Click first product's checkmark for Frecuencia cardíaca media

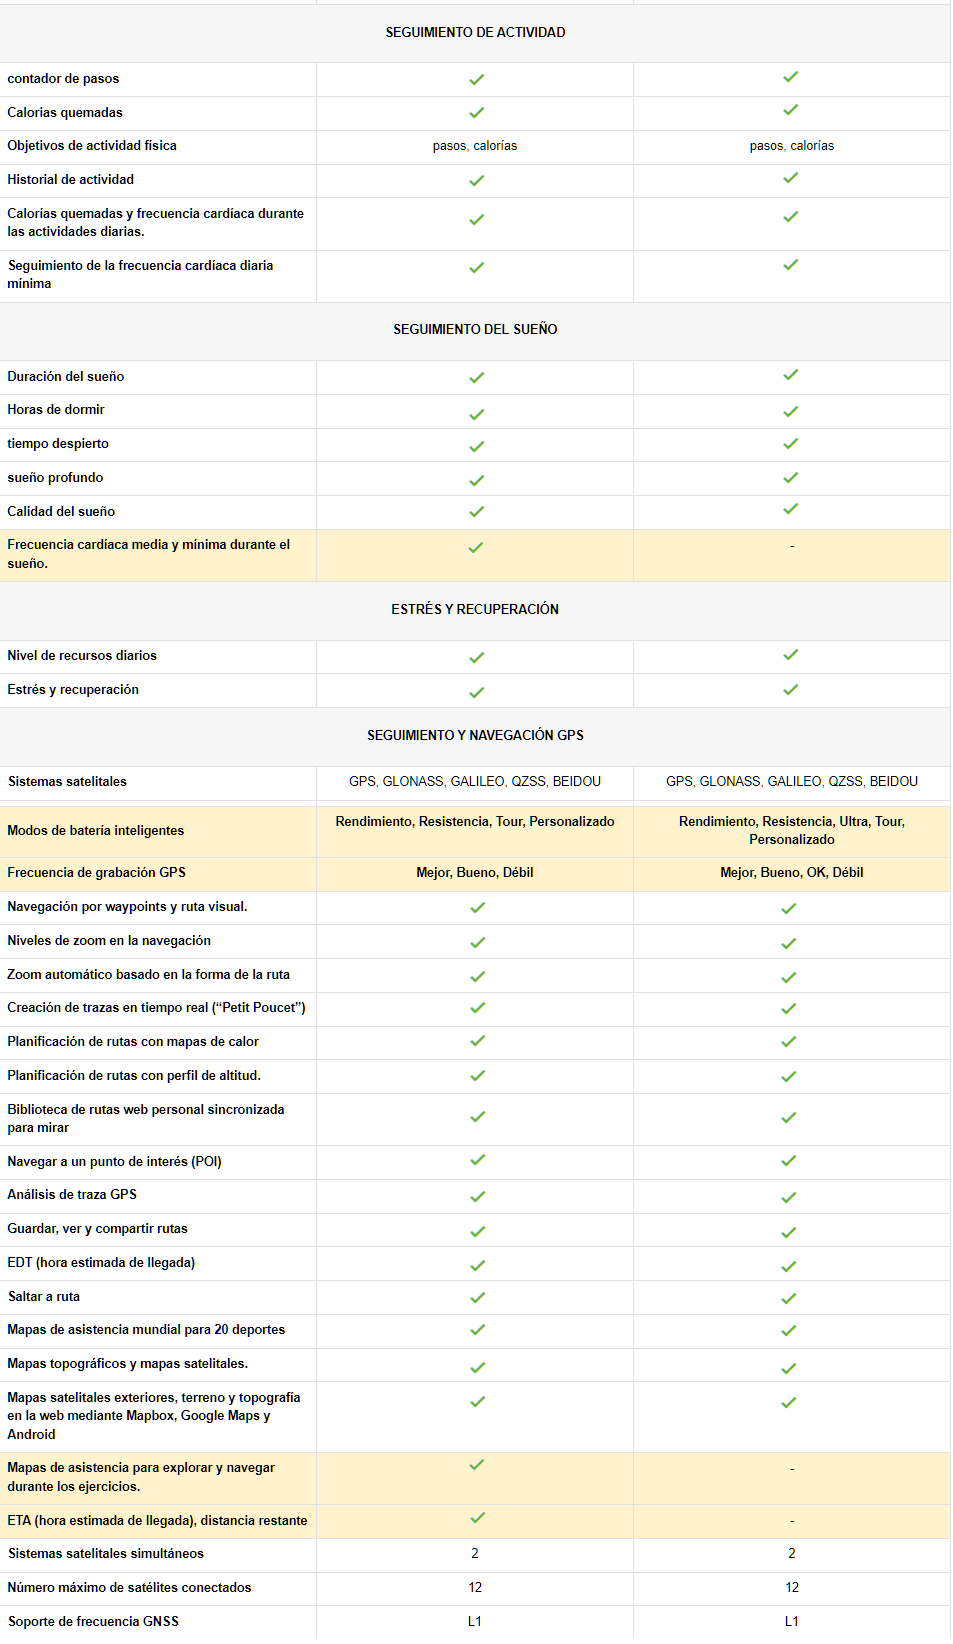pyautogui.click(x=476, y=547)
